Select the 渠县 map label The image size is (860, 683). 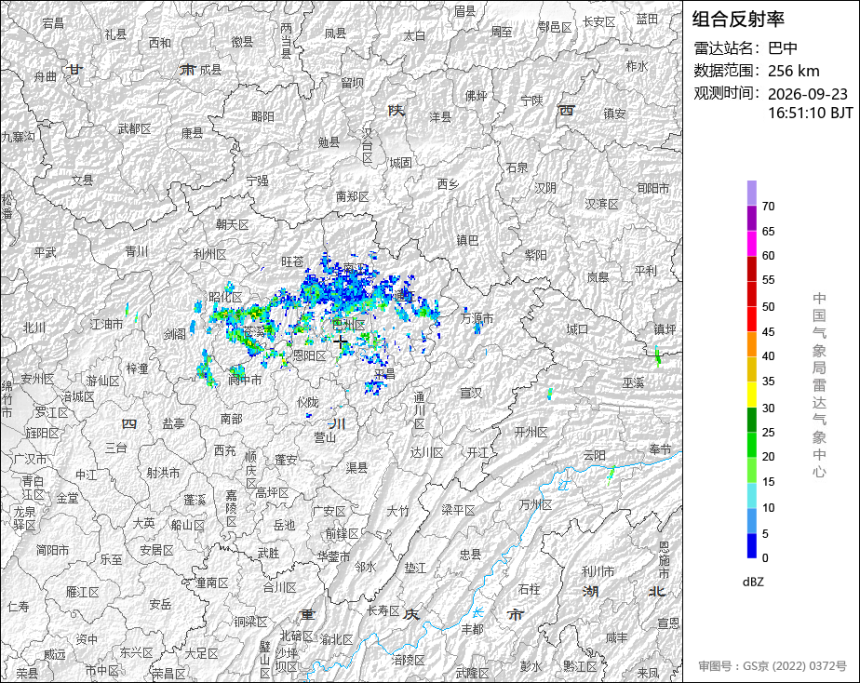357,468
